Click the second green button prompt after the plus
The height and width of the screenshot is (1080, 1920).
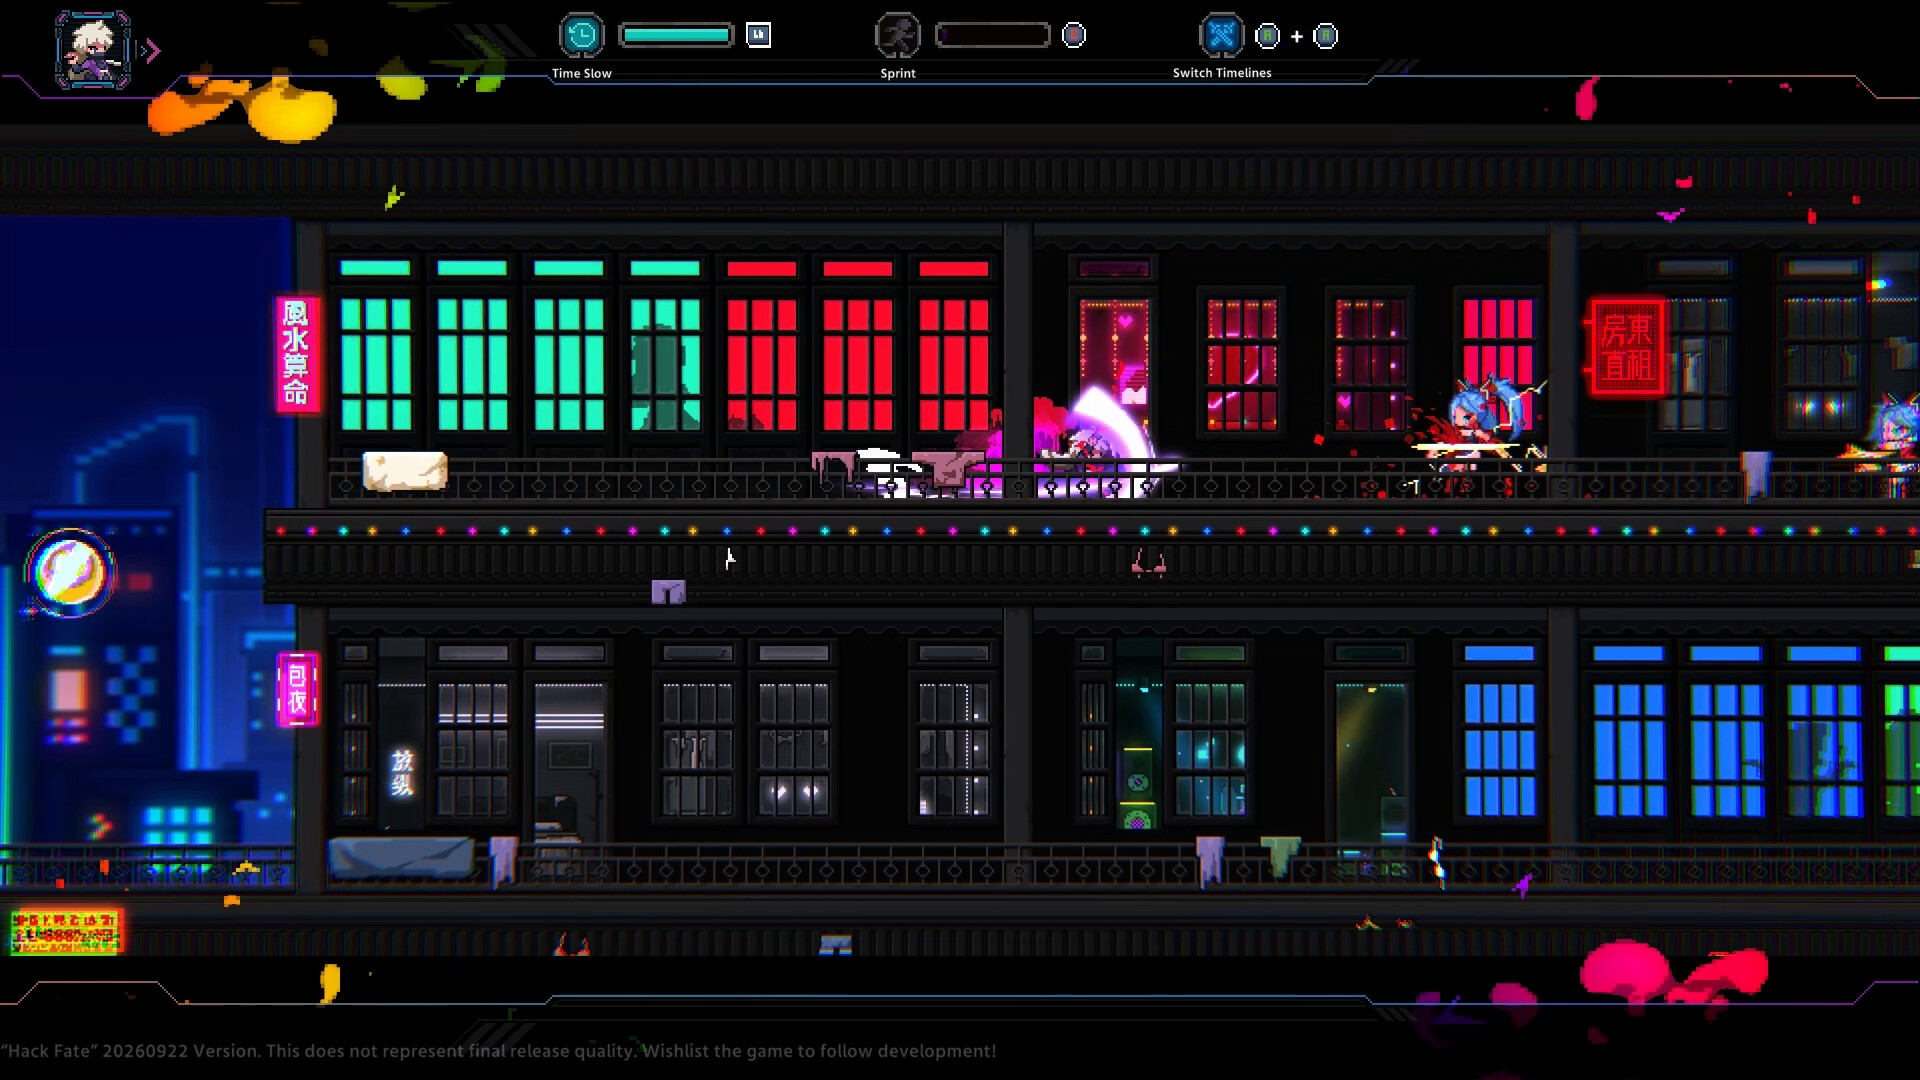(1326, 37)
